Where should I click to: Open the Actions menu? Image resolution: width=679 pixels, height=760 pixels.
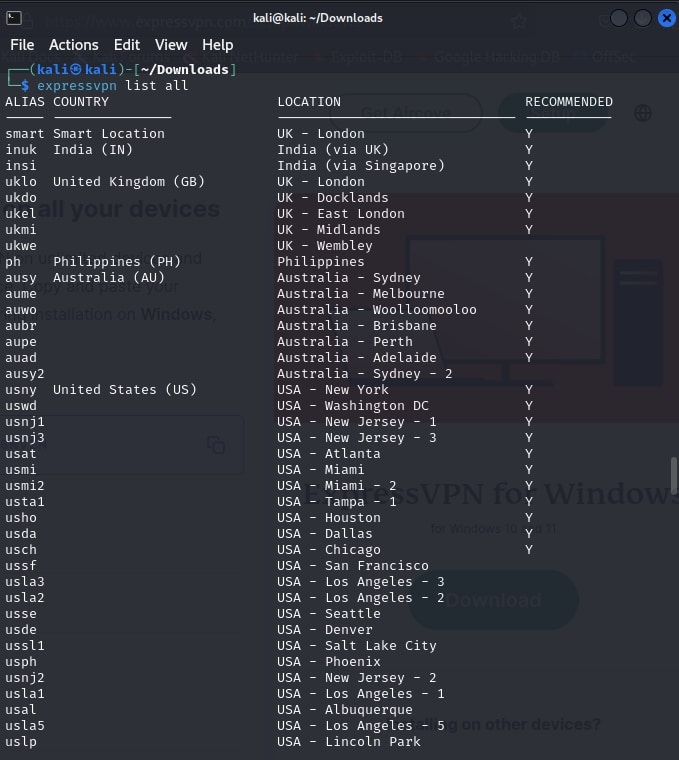coord(74,45)
